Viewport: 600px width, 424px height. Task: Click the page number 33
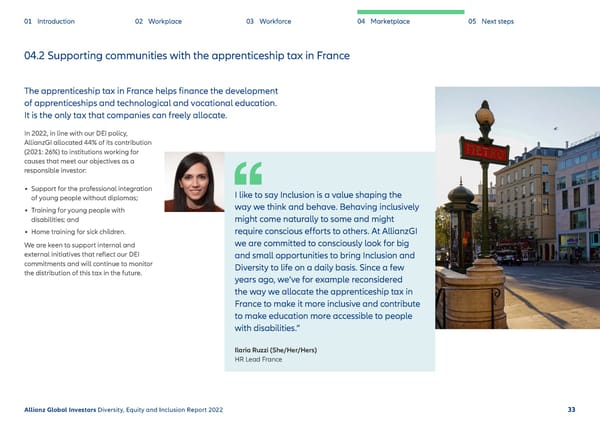point(571,410)
